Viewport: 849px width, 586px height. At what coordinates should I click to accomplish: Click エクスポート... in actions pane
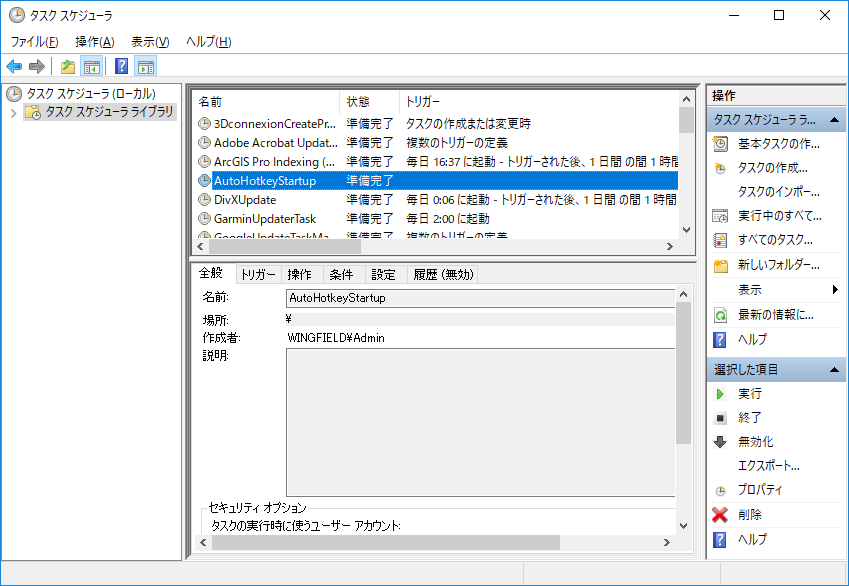coord(768,466)
